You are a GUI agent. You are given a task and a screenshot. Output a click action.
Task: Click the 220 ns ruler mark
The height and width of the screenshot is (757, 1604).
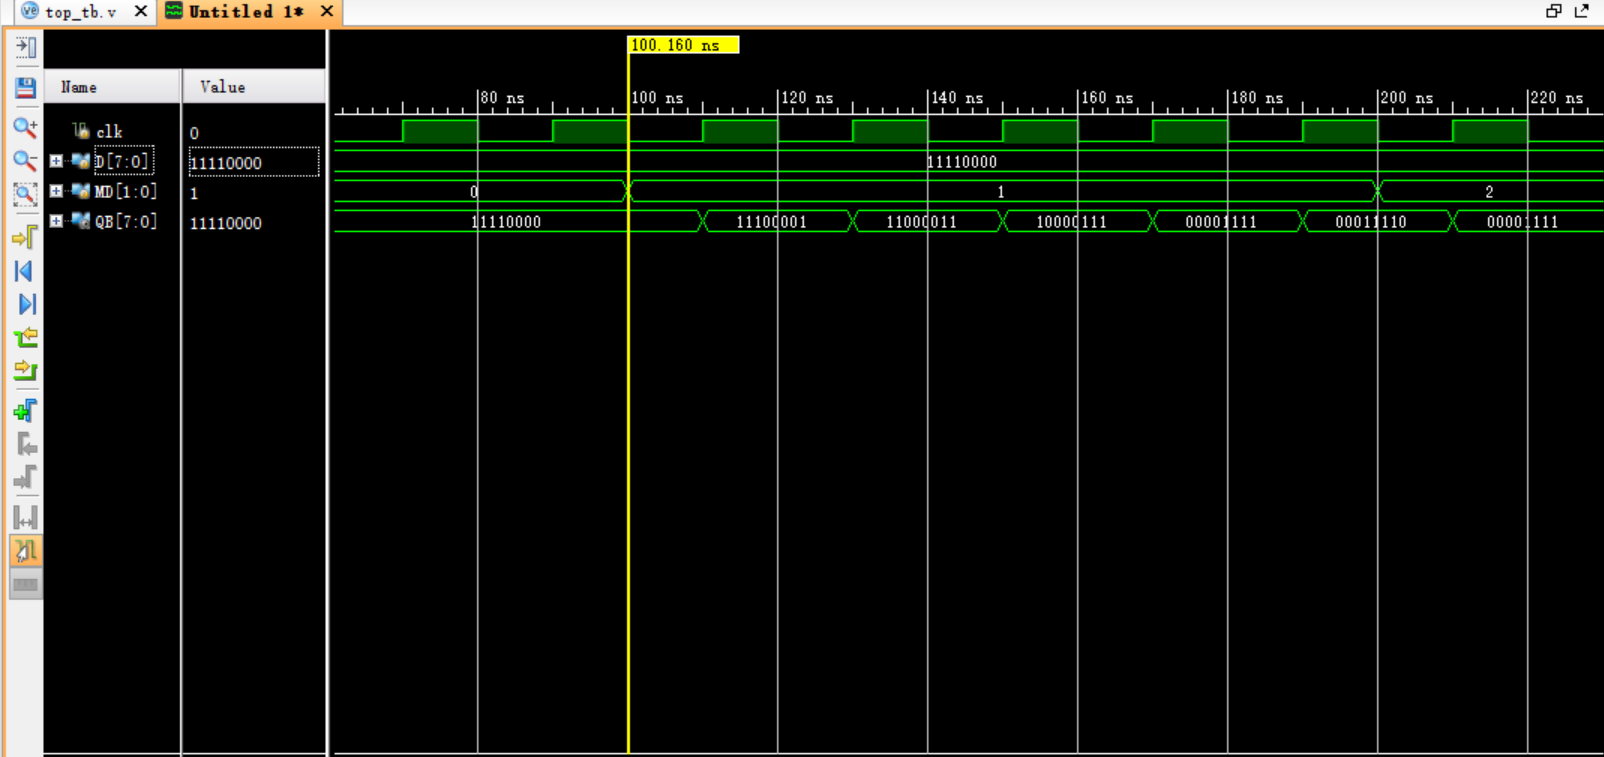click(1556, 98)
